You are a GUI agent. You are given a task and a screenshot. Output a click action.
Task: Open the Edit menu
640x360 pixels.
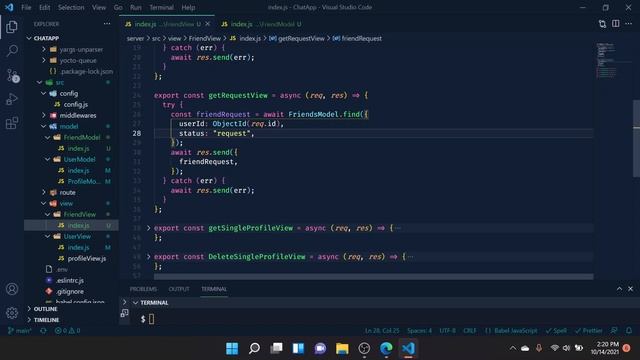tap(44, 7)
